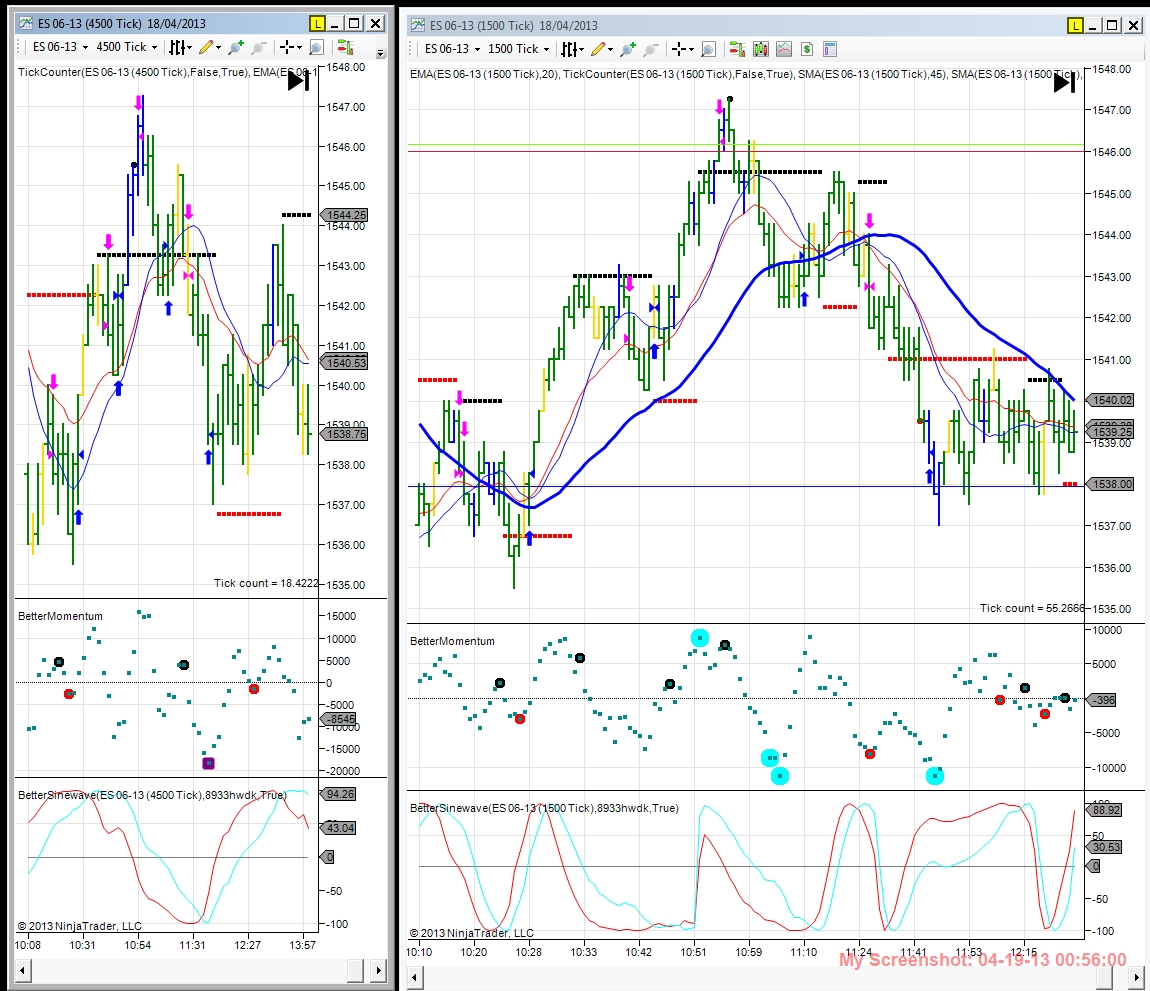Activate crosshair cursor in 1500 Tick window

tap(679, 49)
